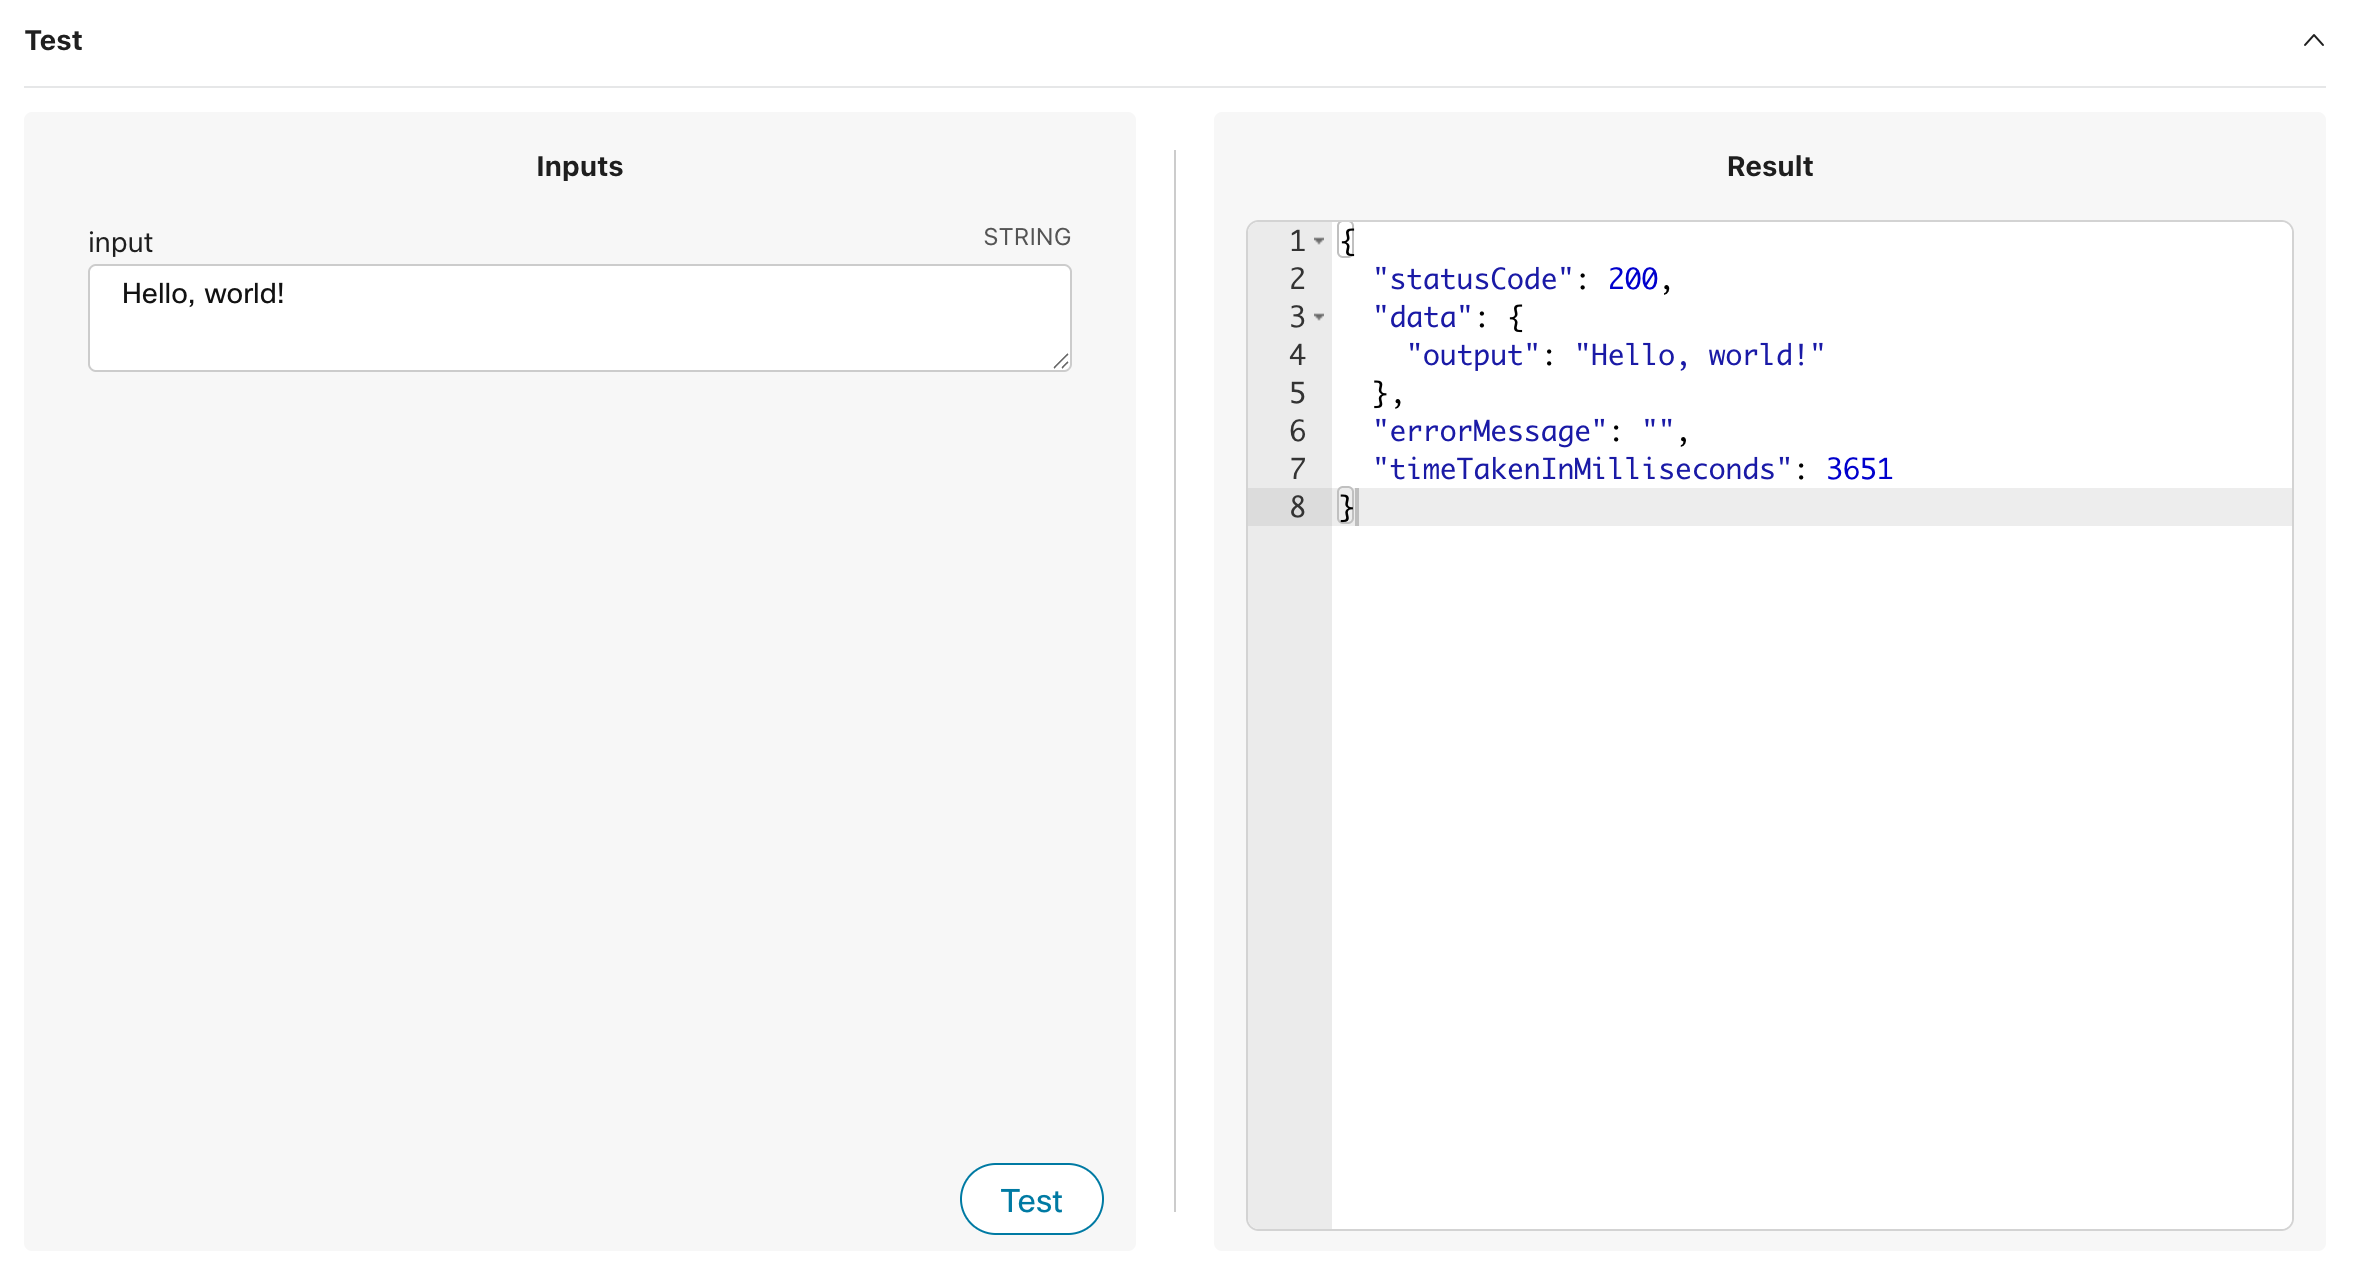This screenshot has height=1270, width=2364.
Task: Click the "data" key in result
Action: [1422, 317]
